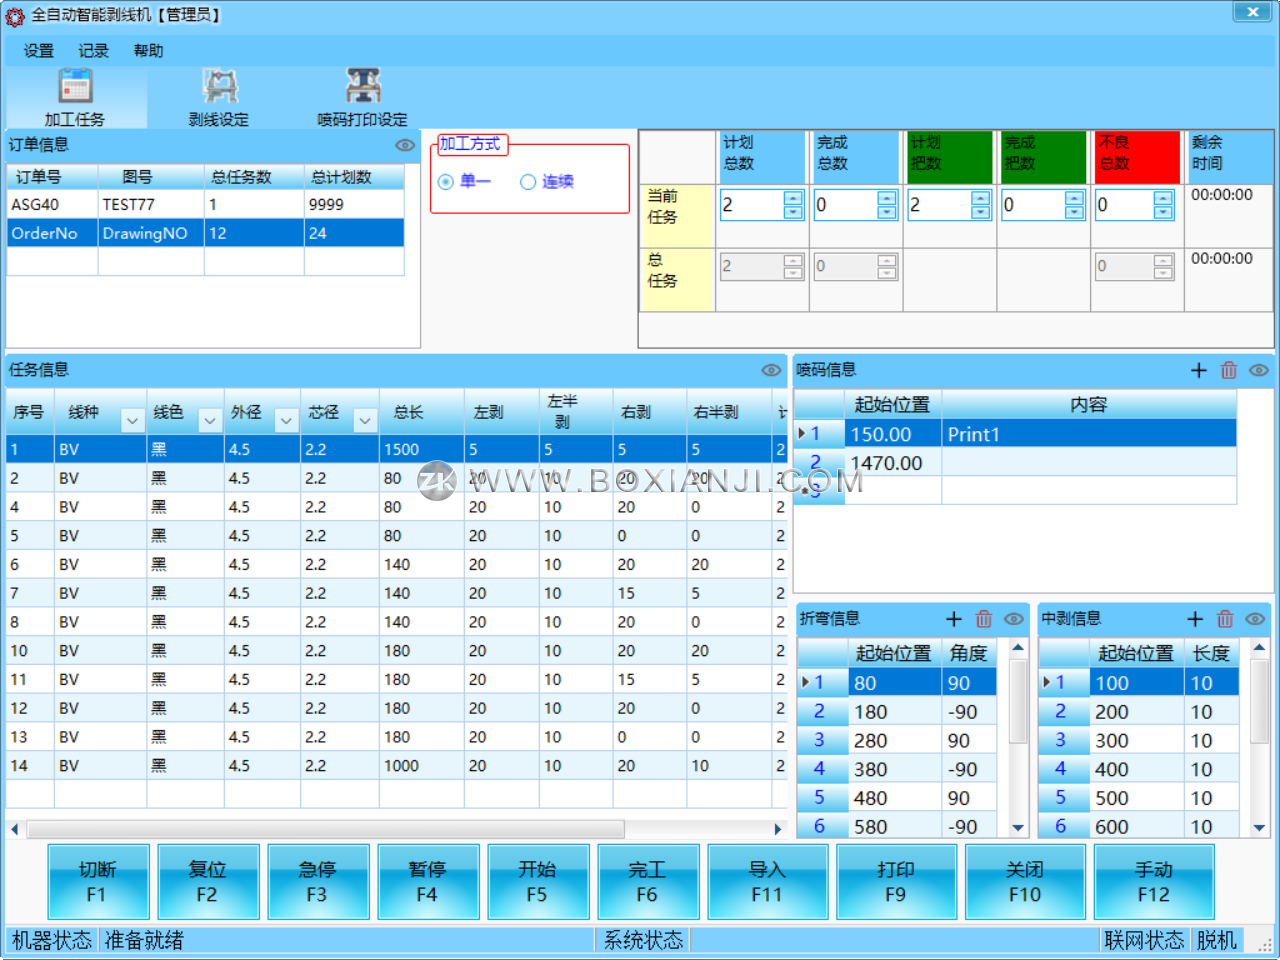Click the 准备就绪 machine status text
Viewport: 1280px width, 960px height.
coord(144,941)
